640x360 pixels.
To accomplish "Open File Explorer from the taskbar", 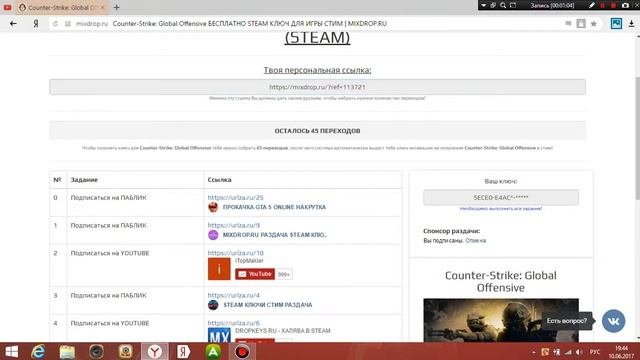I will [67, 351].
